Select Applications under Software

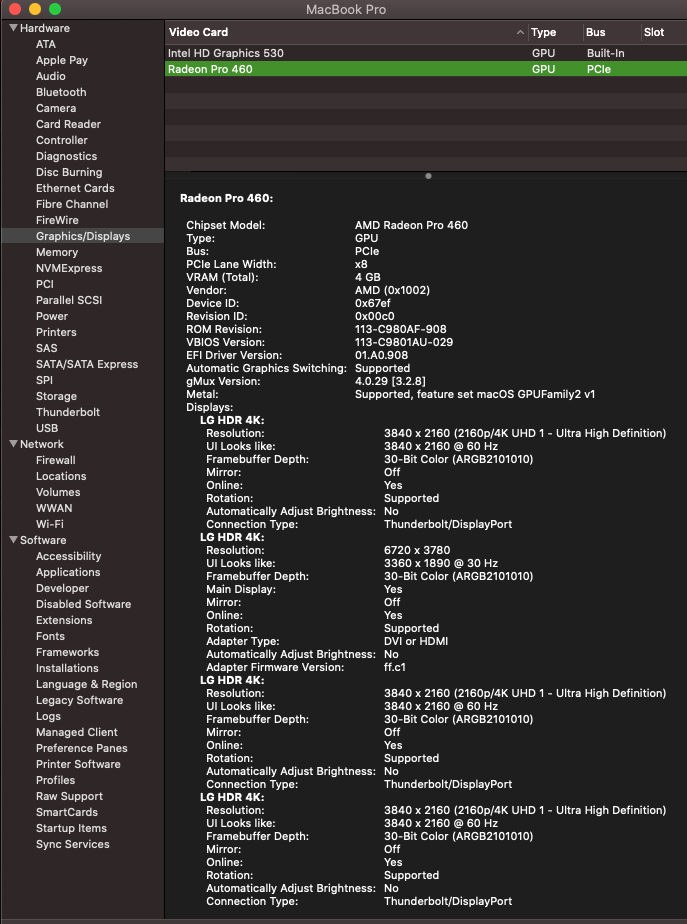pyautogui.click(x=68, y=572)
